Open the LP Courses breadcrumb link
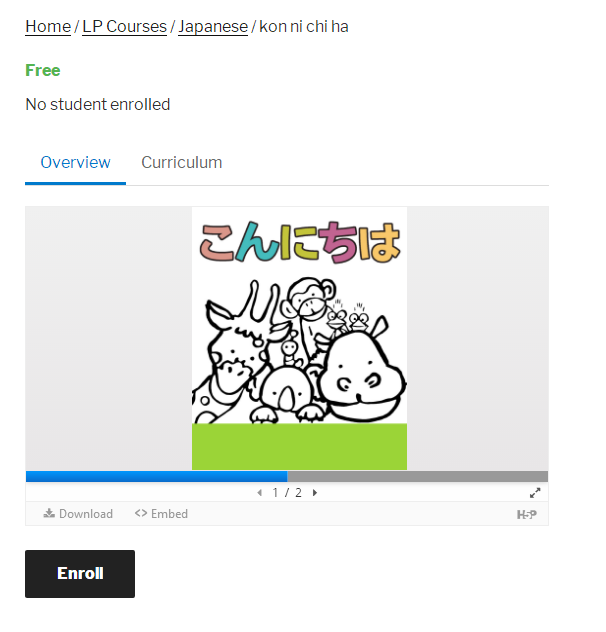Viewport: 606px width, 632px height. 124,27
